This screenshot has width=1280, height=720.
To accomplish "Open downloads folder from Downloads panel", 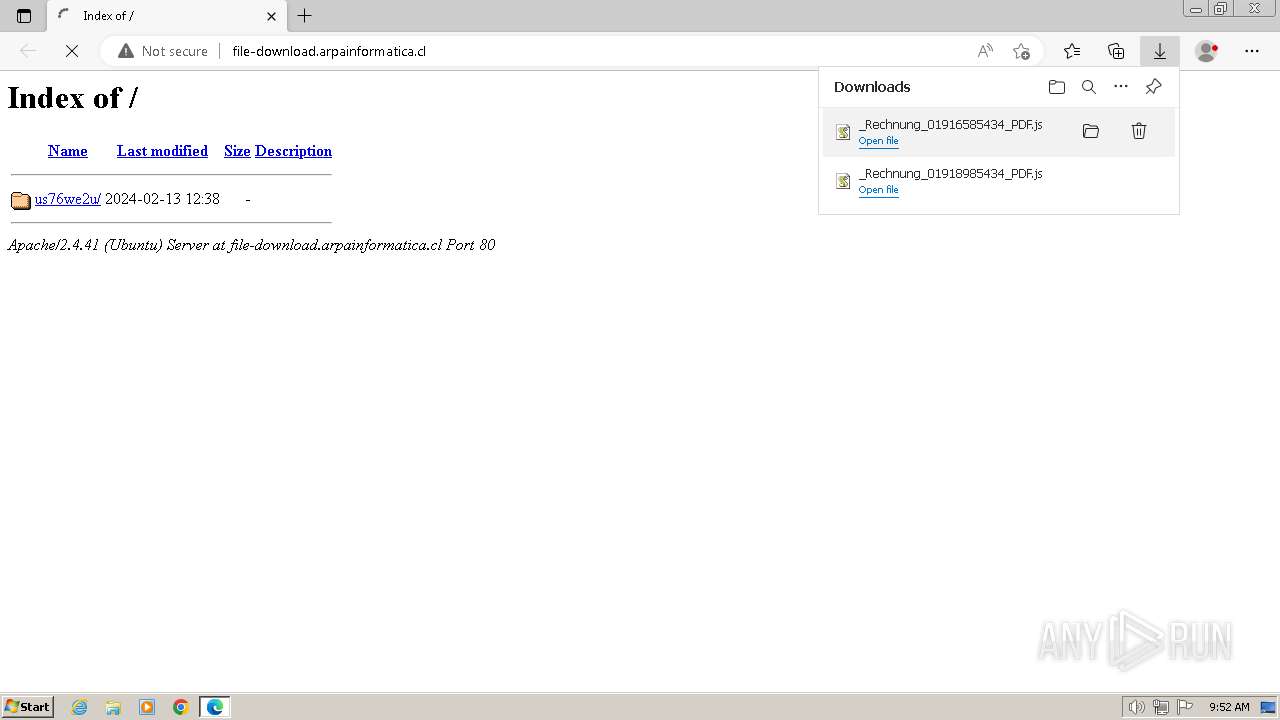I will coord(1057,87).
